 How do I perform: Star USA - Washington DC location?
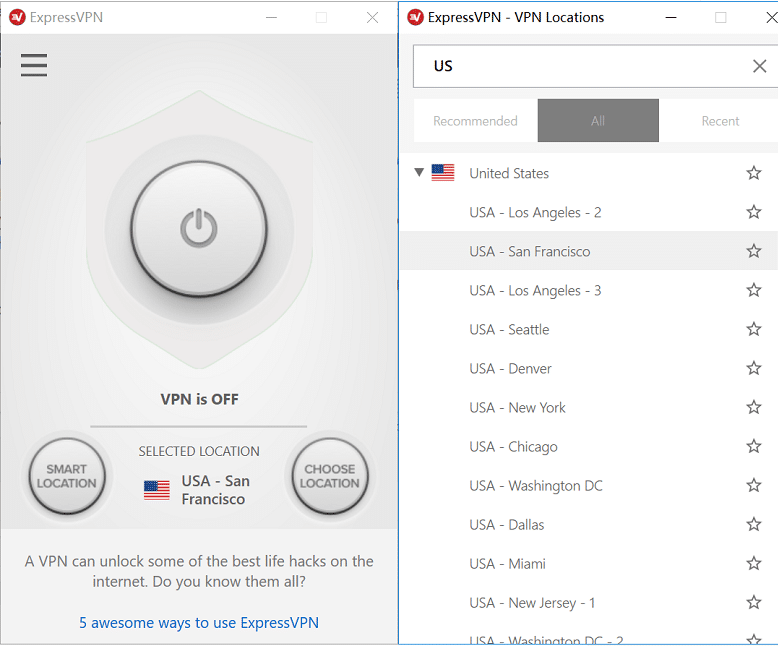pyautogui.click(x=754, y=485)
